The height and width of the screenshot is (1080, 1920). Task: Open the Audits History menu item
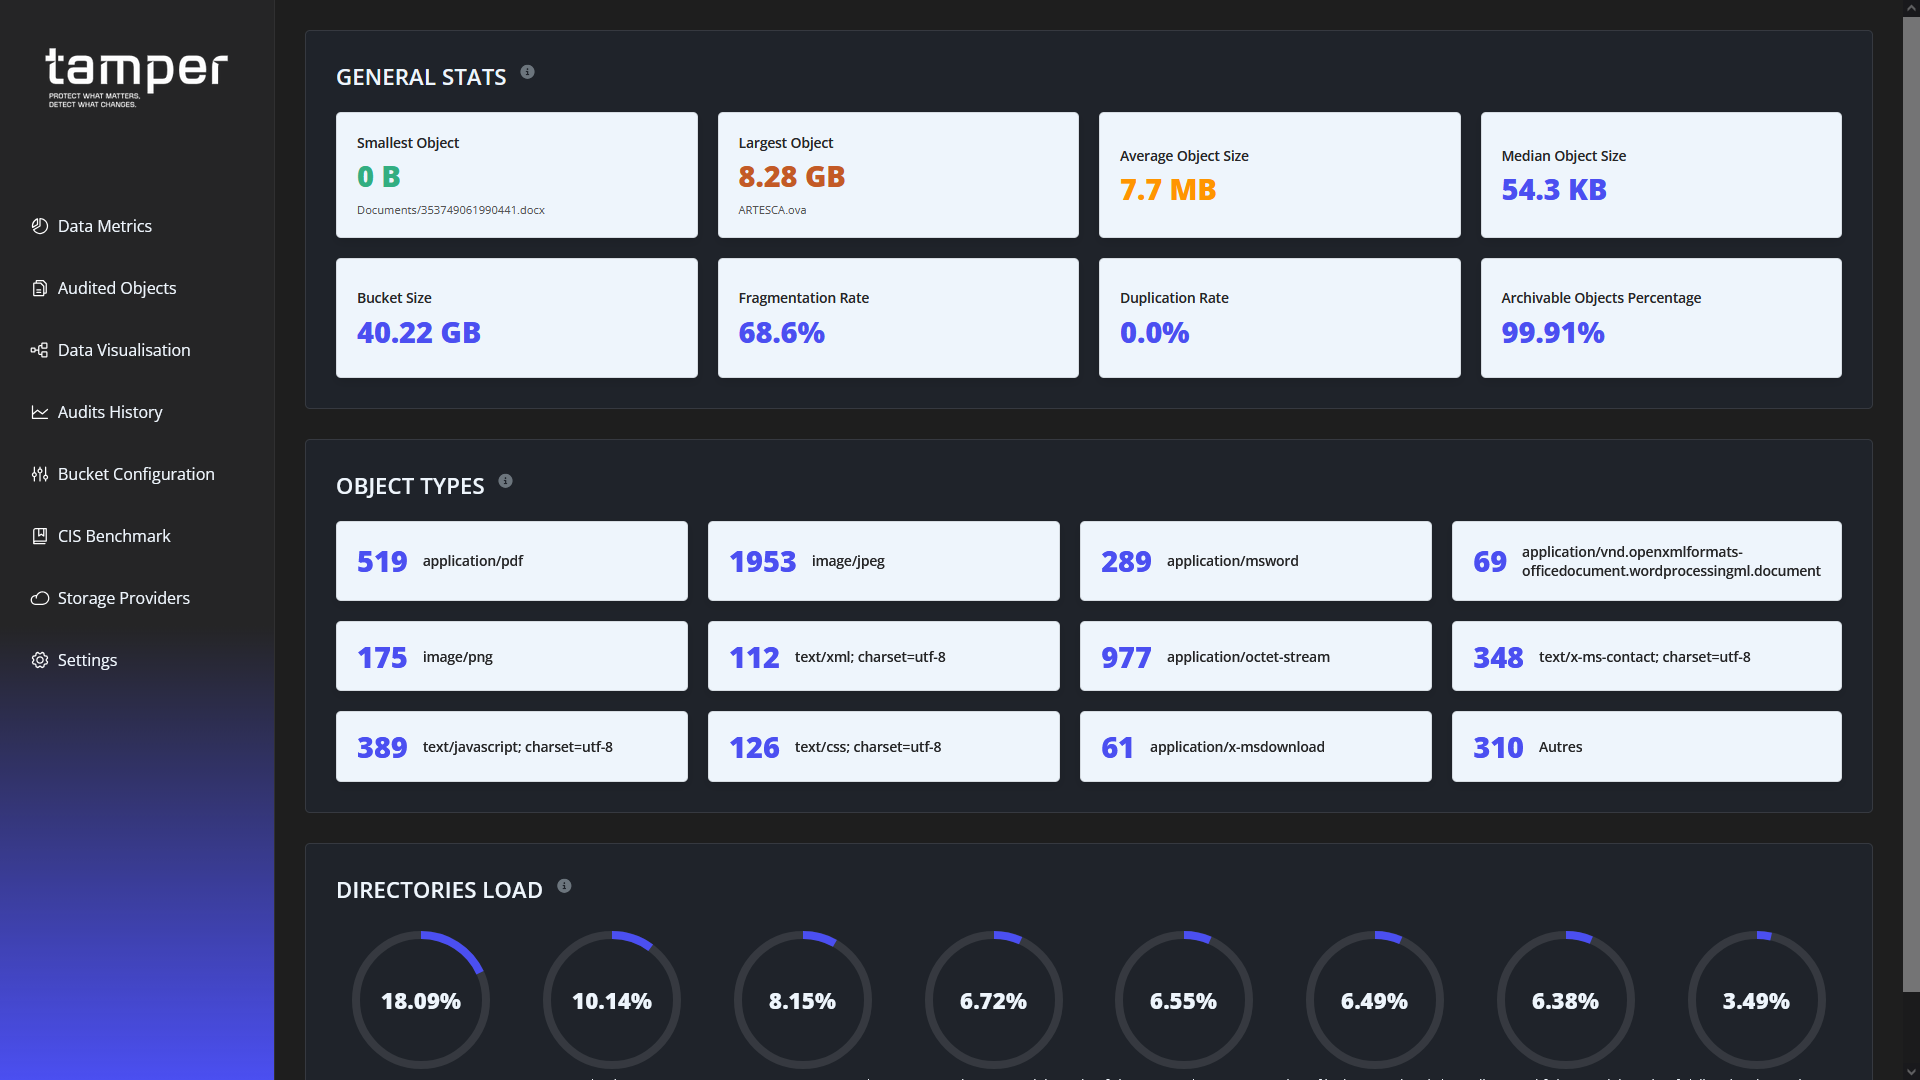click(x=110, y=412)
